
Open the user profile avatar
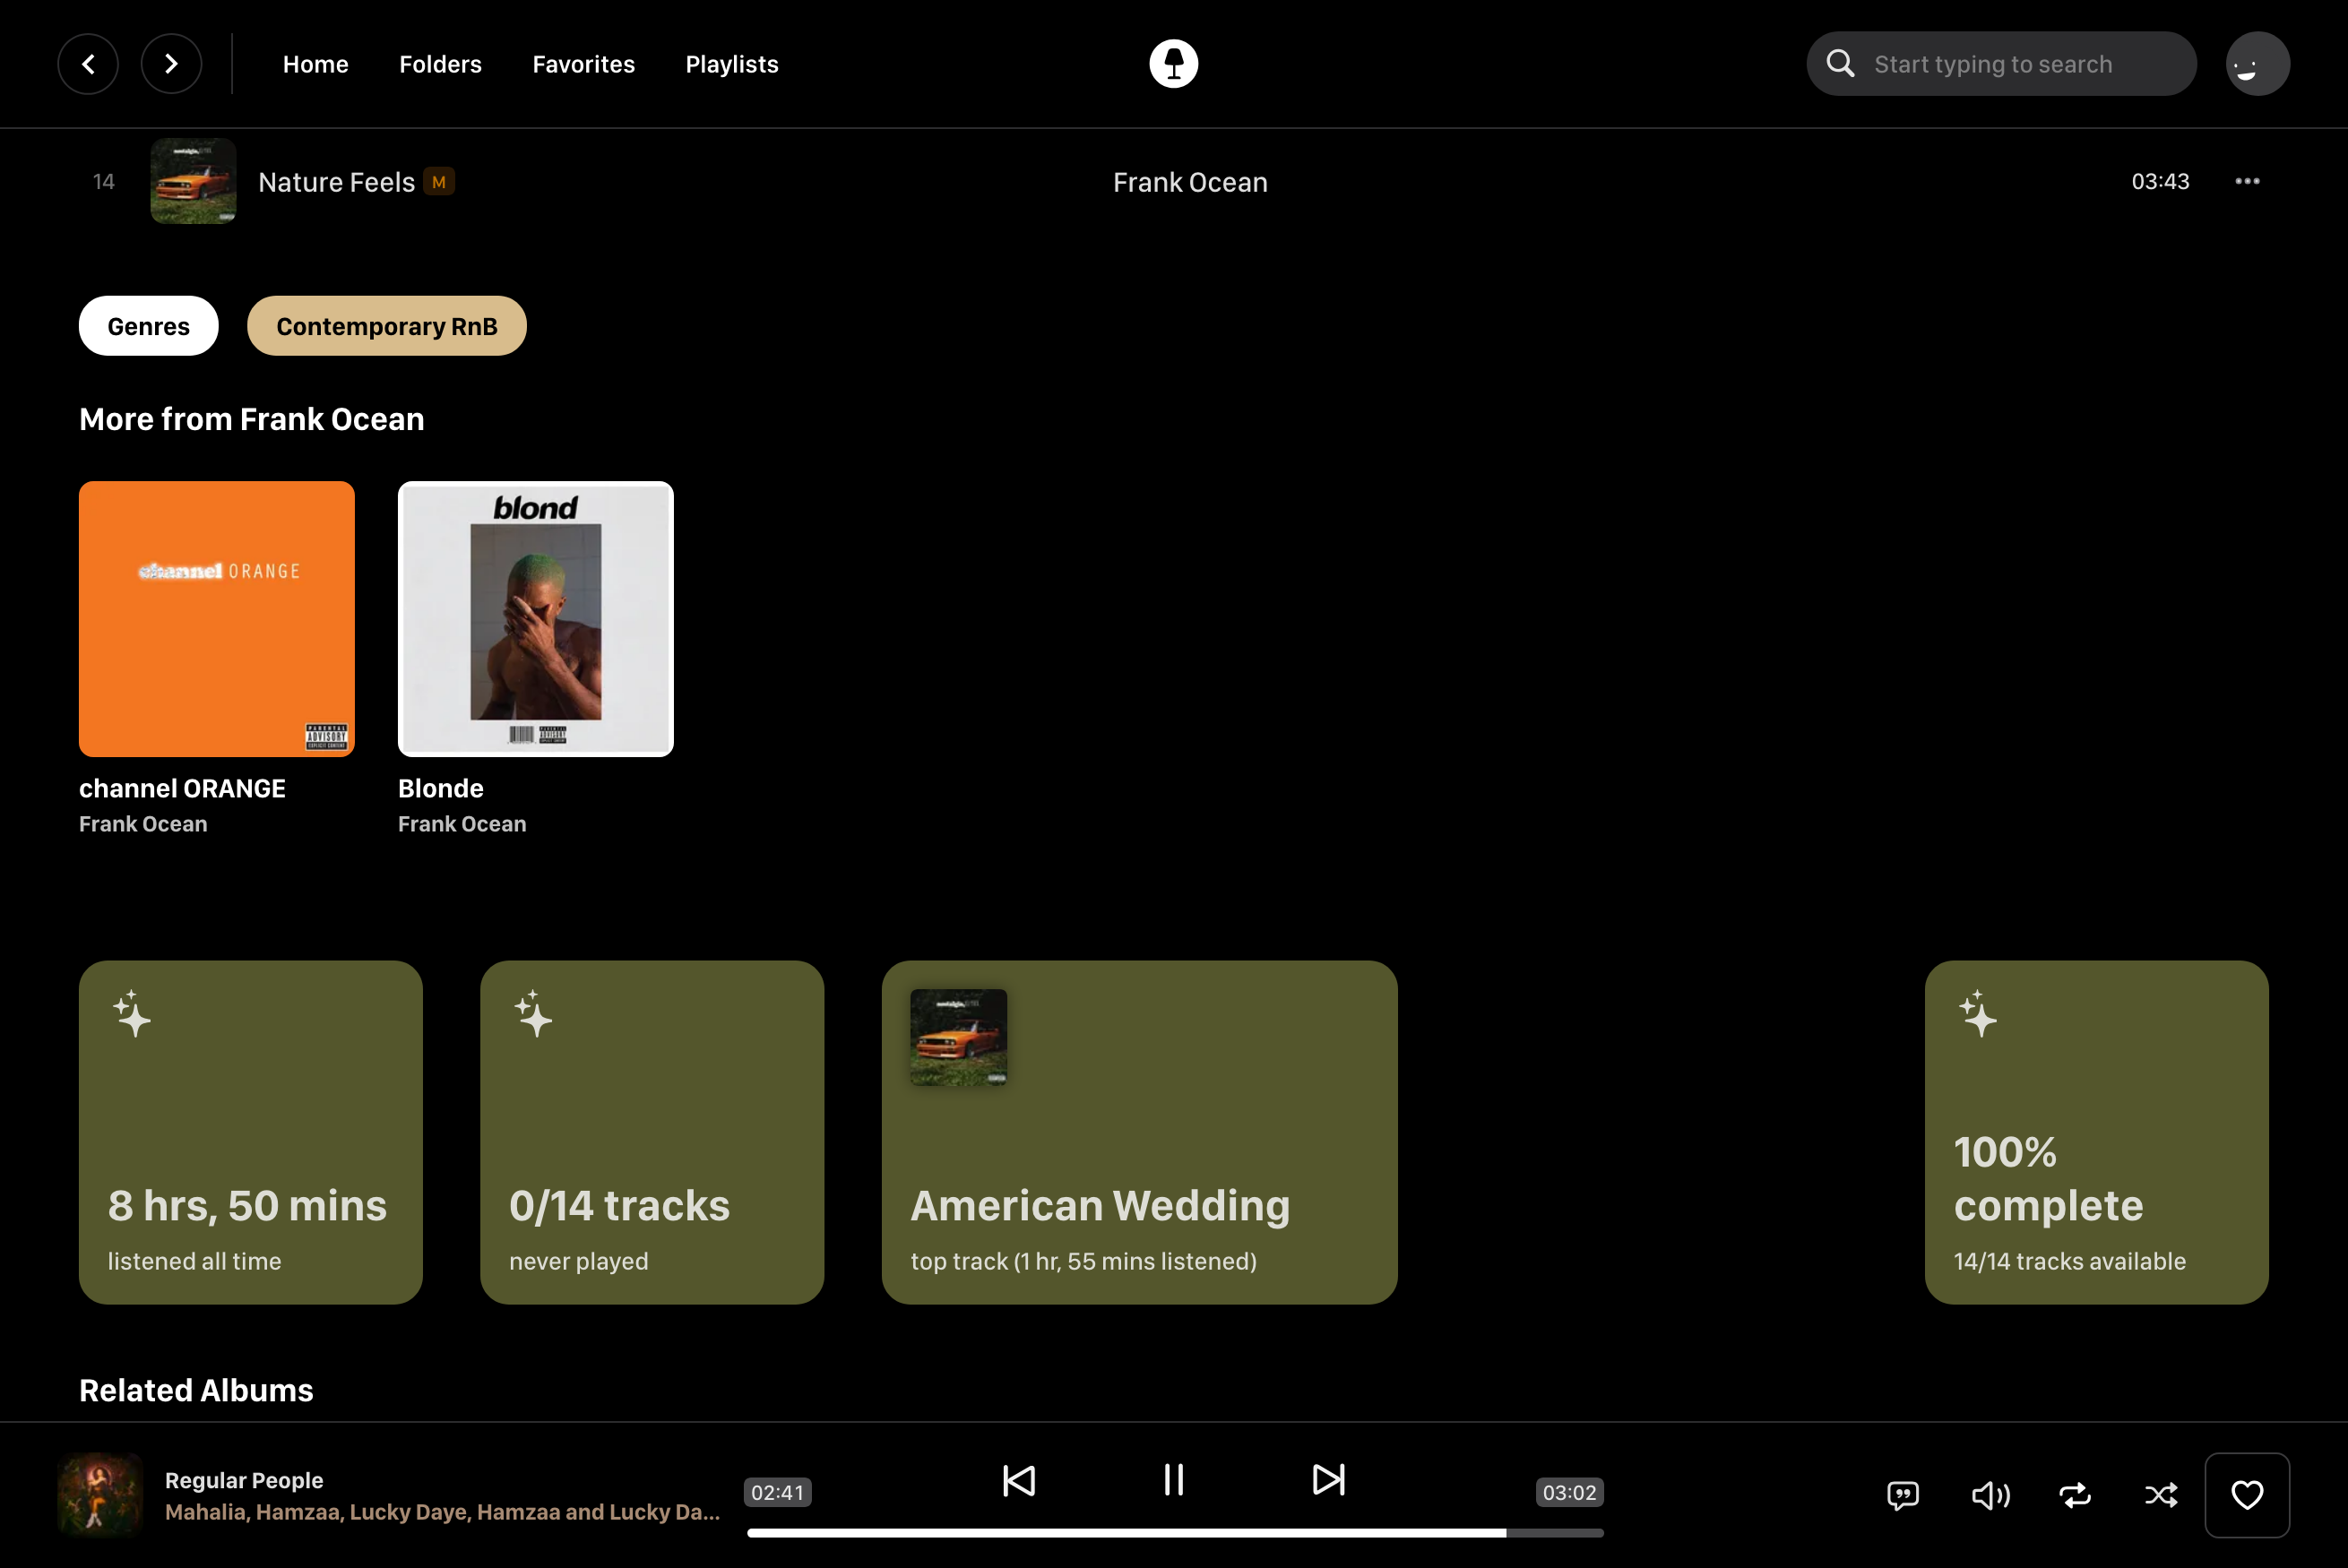2257,64
